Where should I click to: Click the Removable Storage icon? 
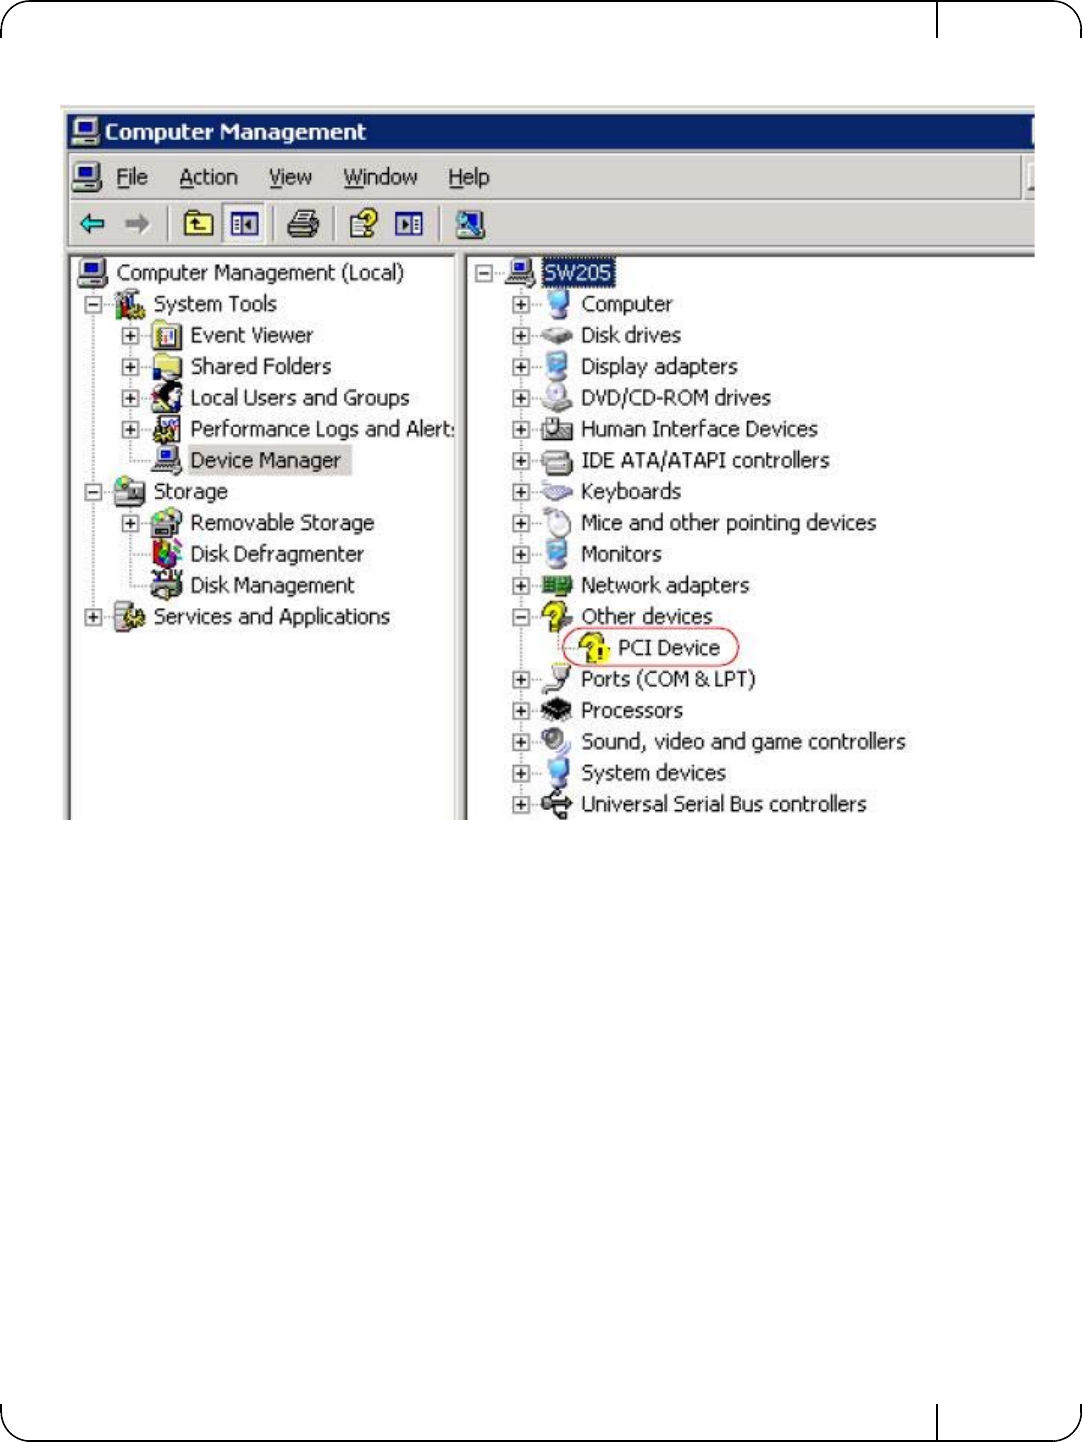click(166, 522)
